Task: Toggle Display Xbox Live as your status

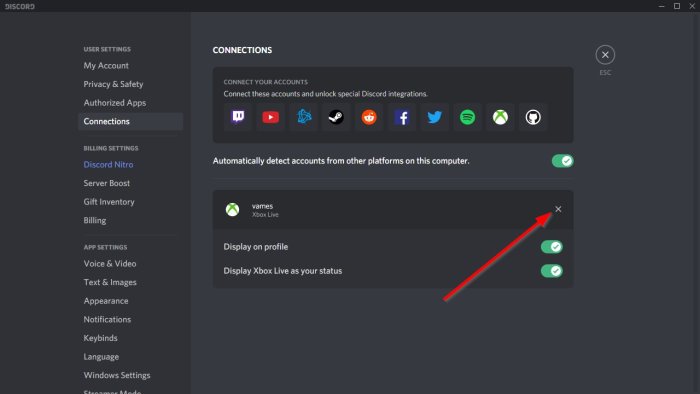Action: (552, 271)
